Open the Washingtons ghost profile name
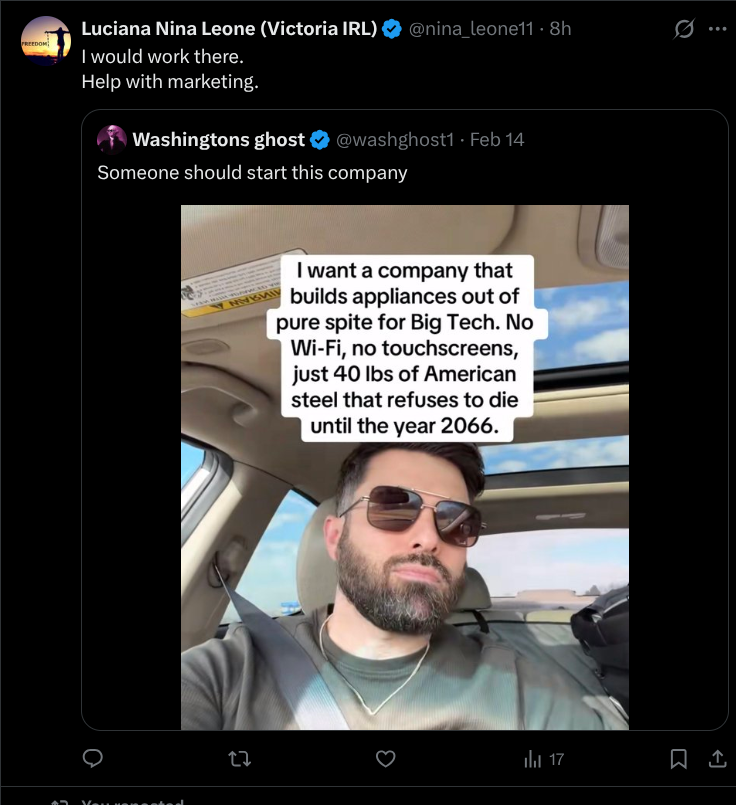 (218, 139)
